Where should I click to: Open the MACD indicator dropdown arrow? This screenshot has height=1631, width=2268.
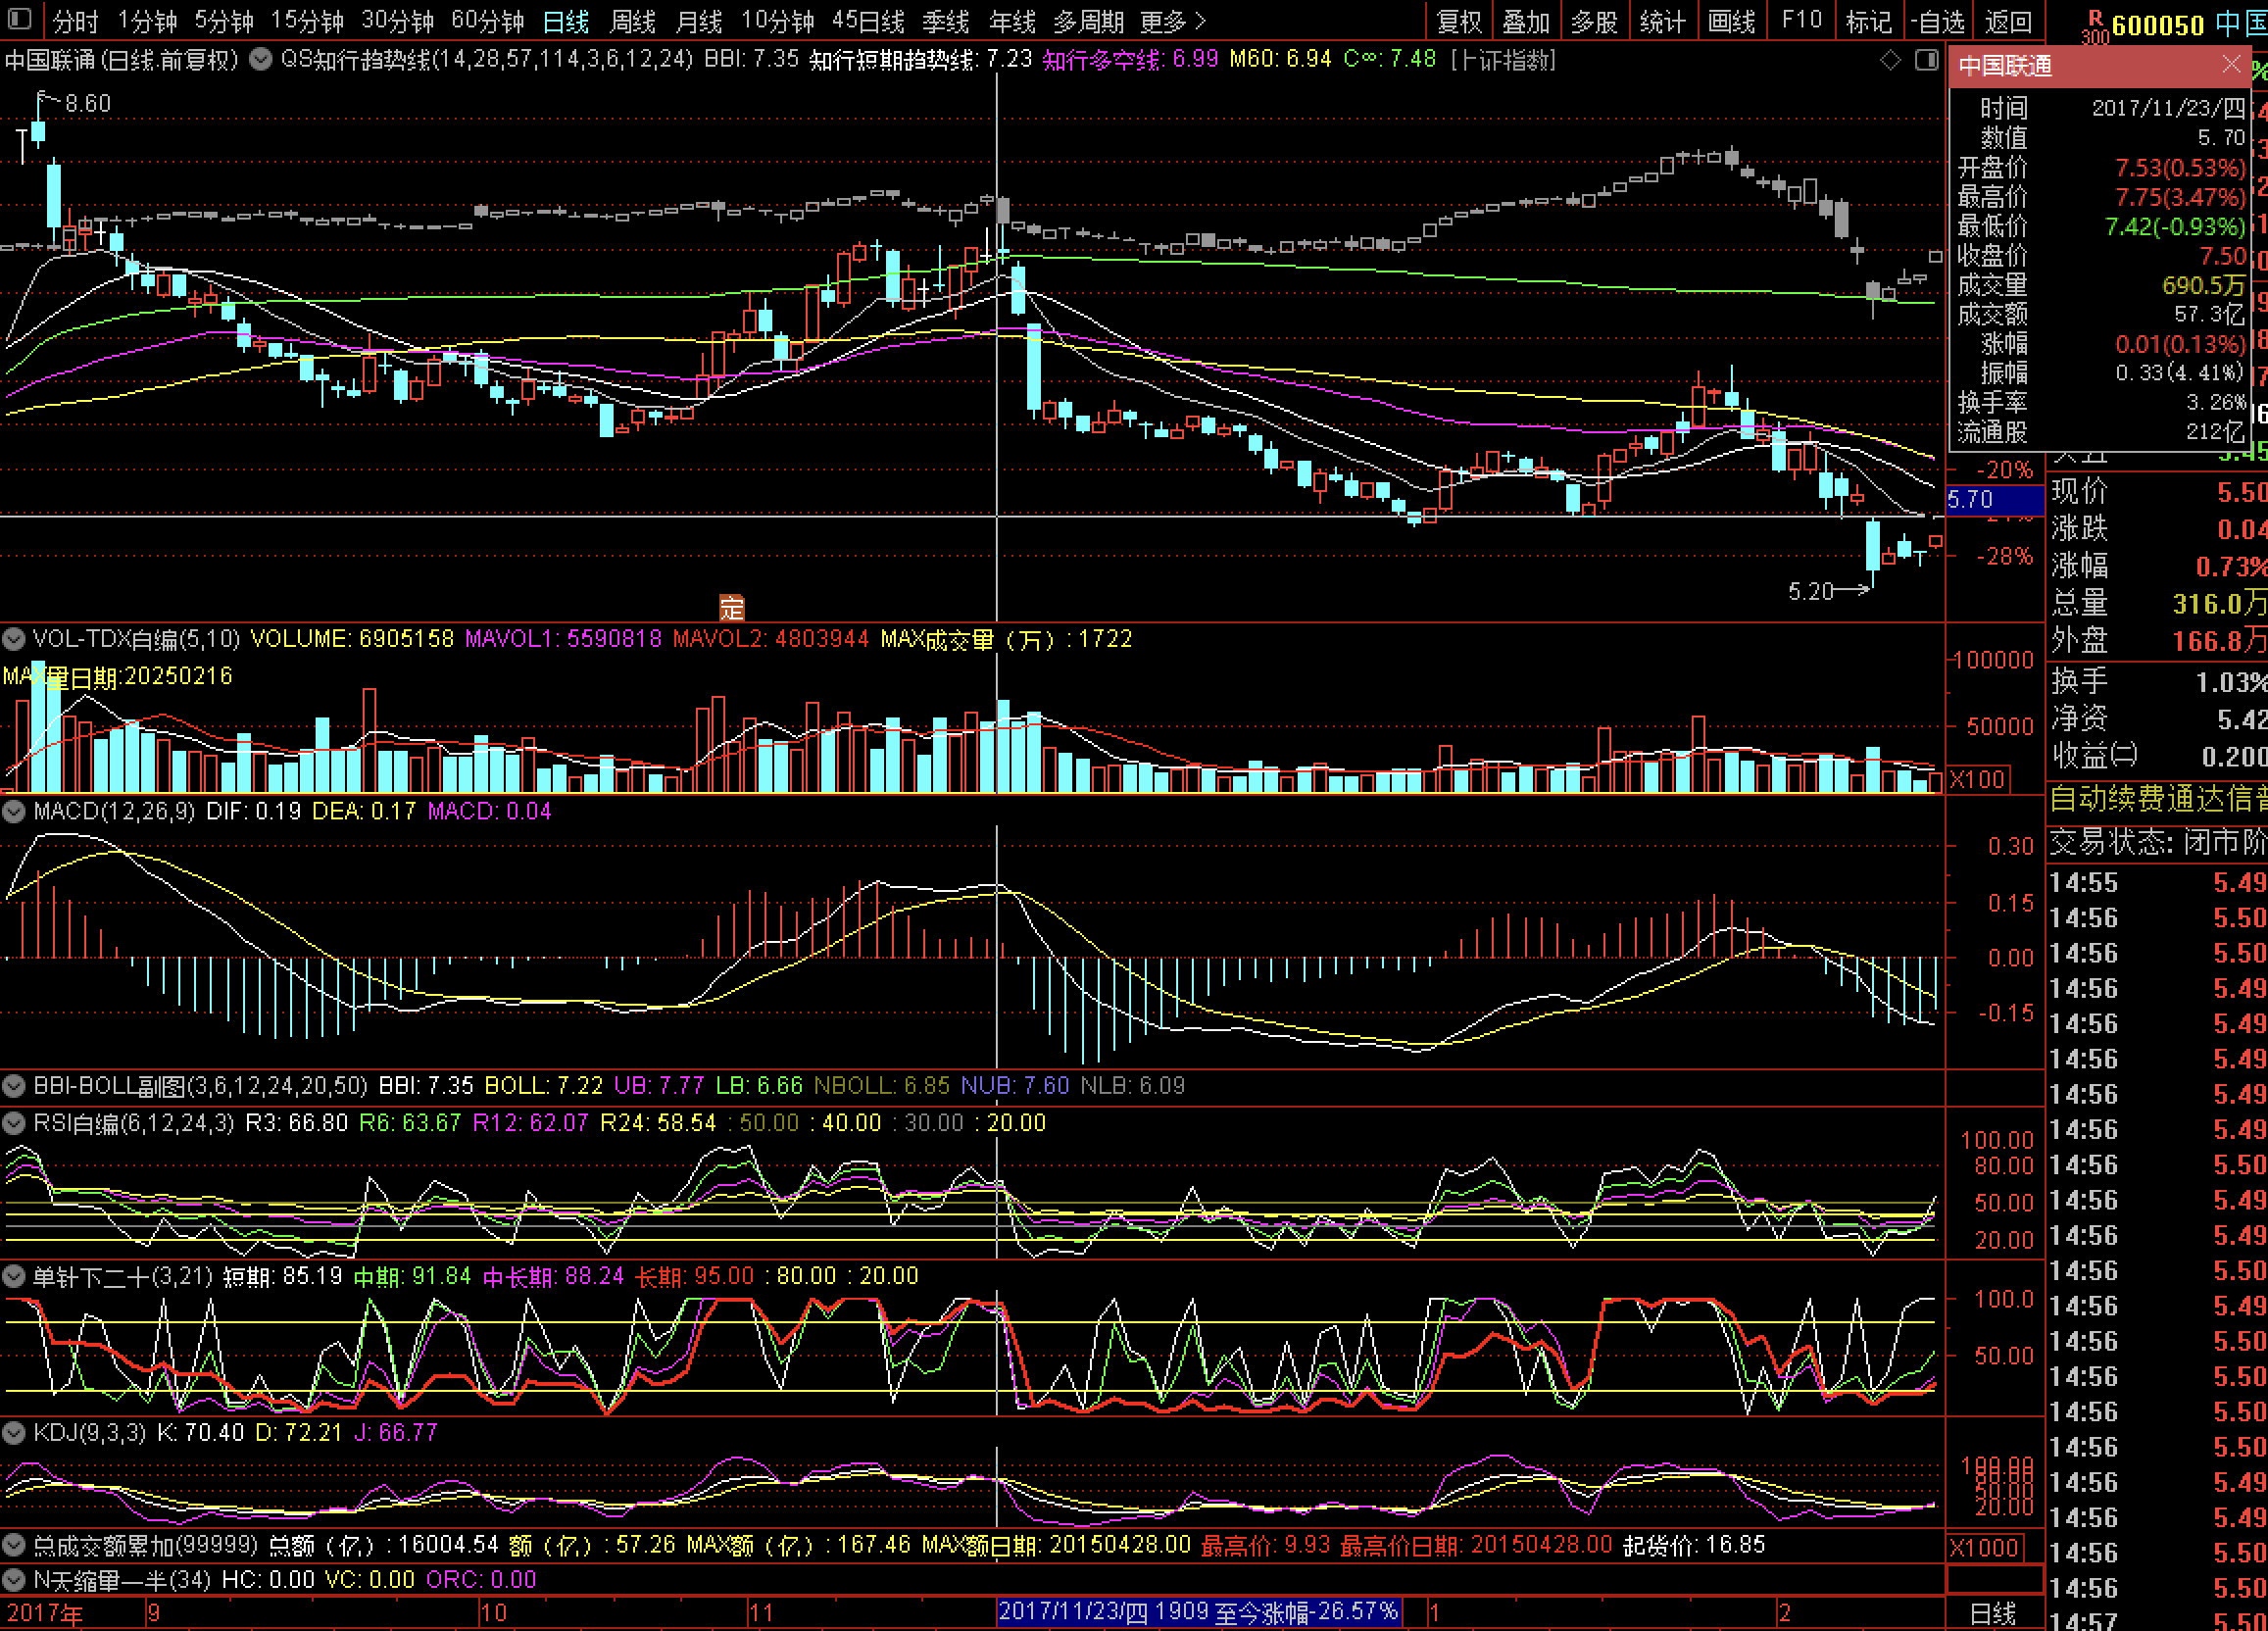(x=14, y=811)
